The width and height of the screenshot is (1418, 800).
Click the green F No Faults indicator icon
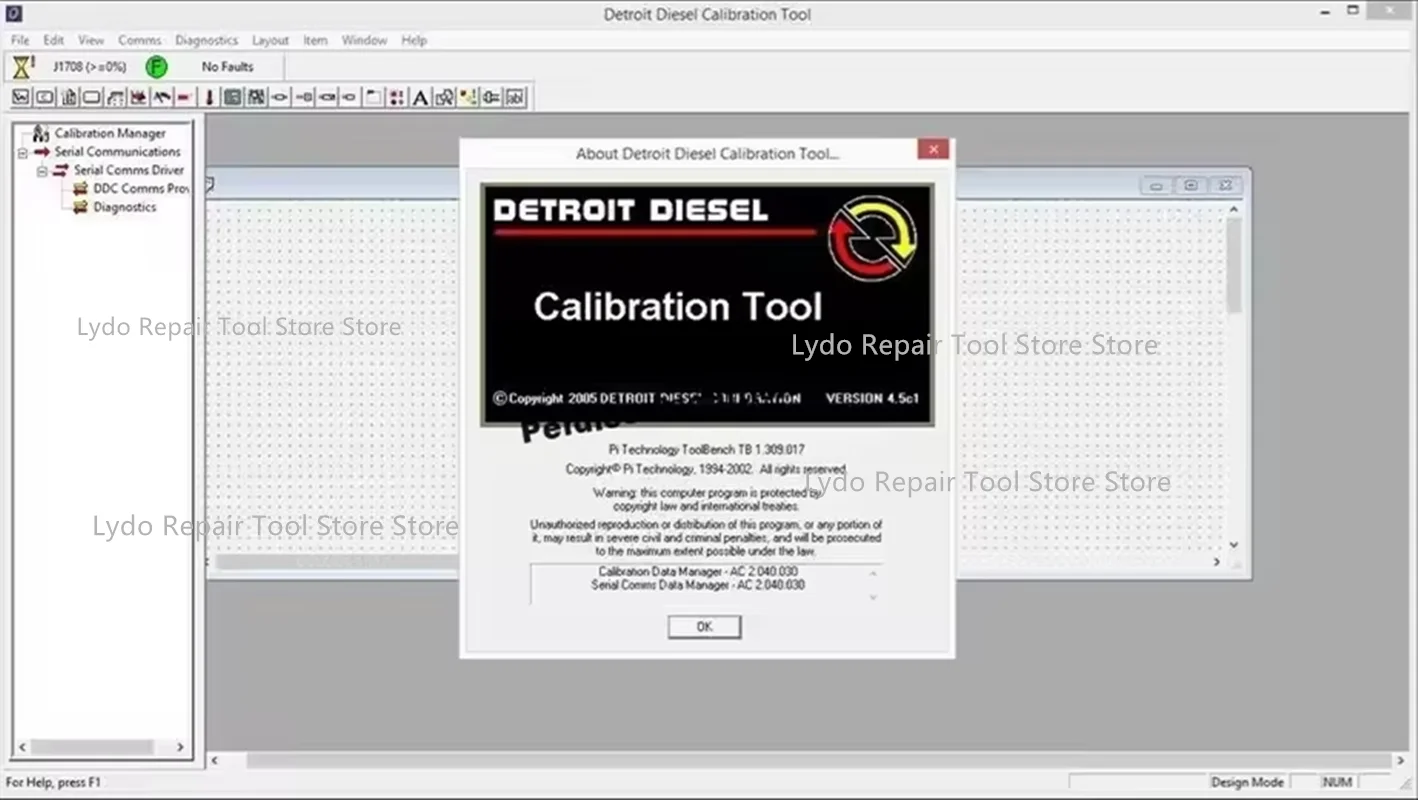tap(156, 66)
